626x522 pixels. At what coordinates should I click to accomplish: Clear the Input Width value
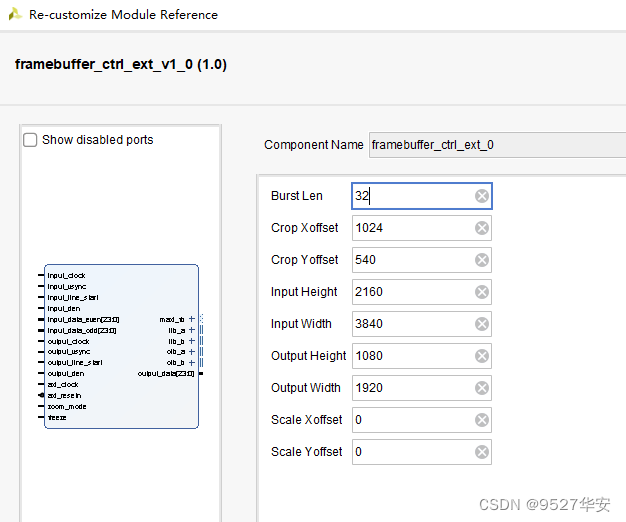(482, 324)
